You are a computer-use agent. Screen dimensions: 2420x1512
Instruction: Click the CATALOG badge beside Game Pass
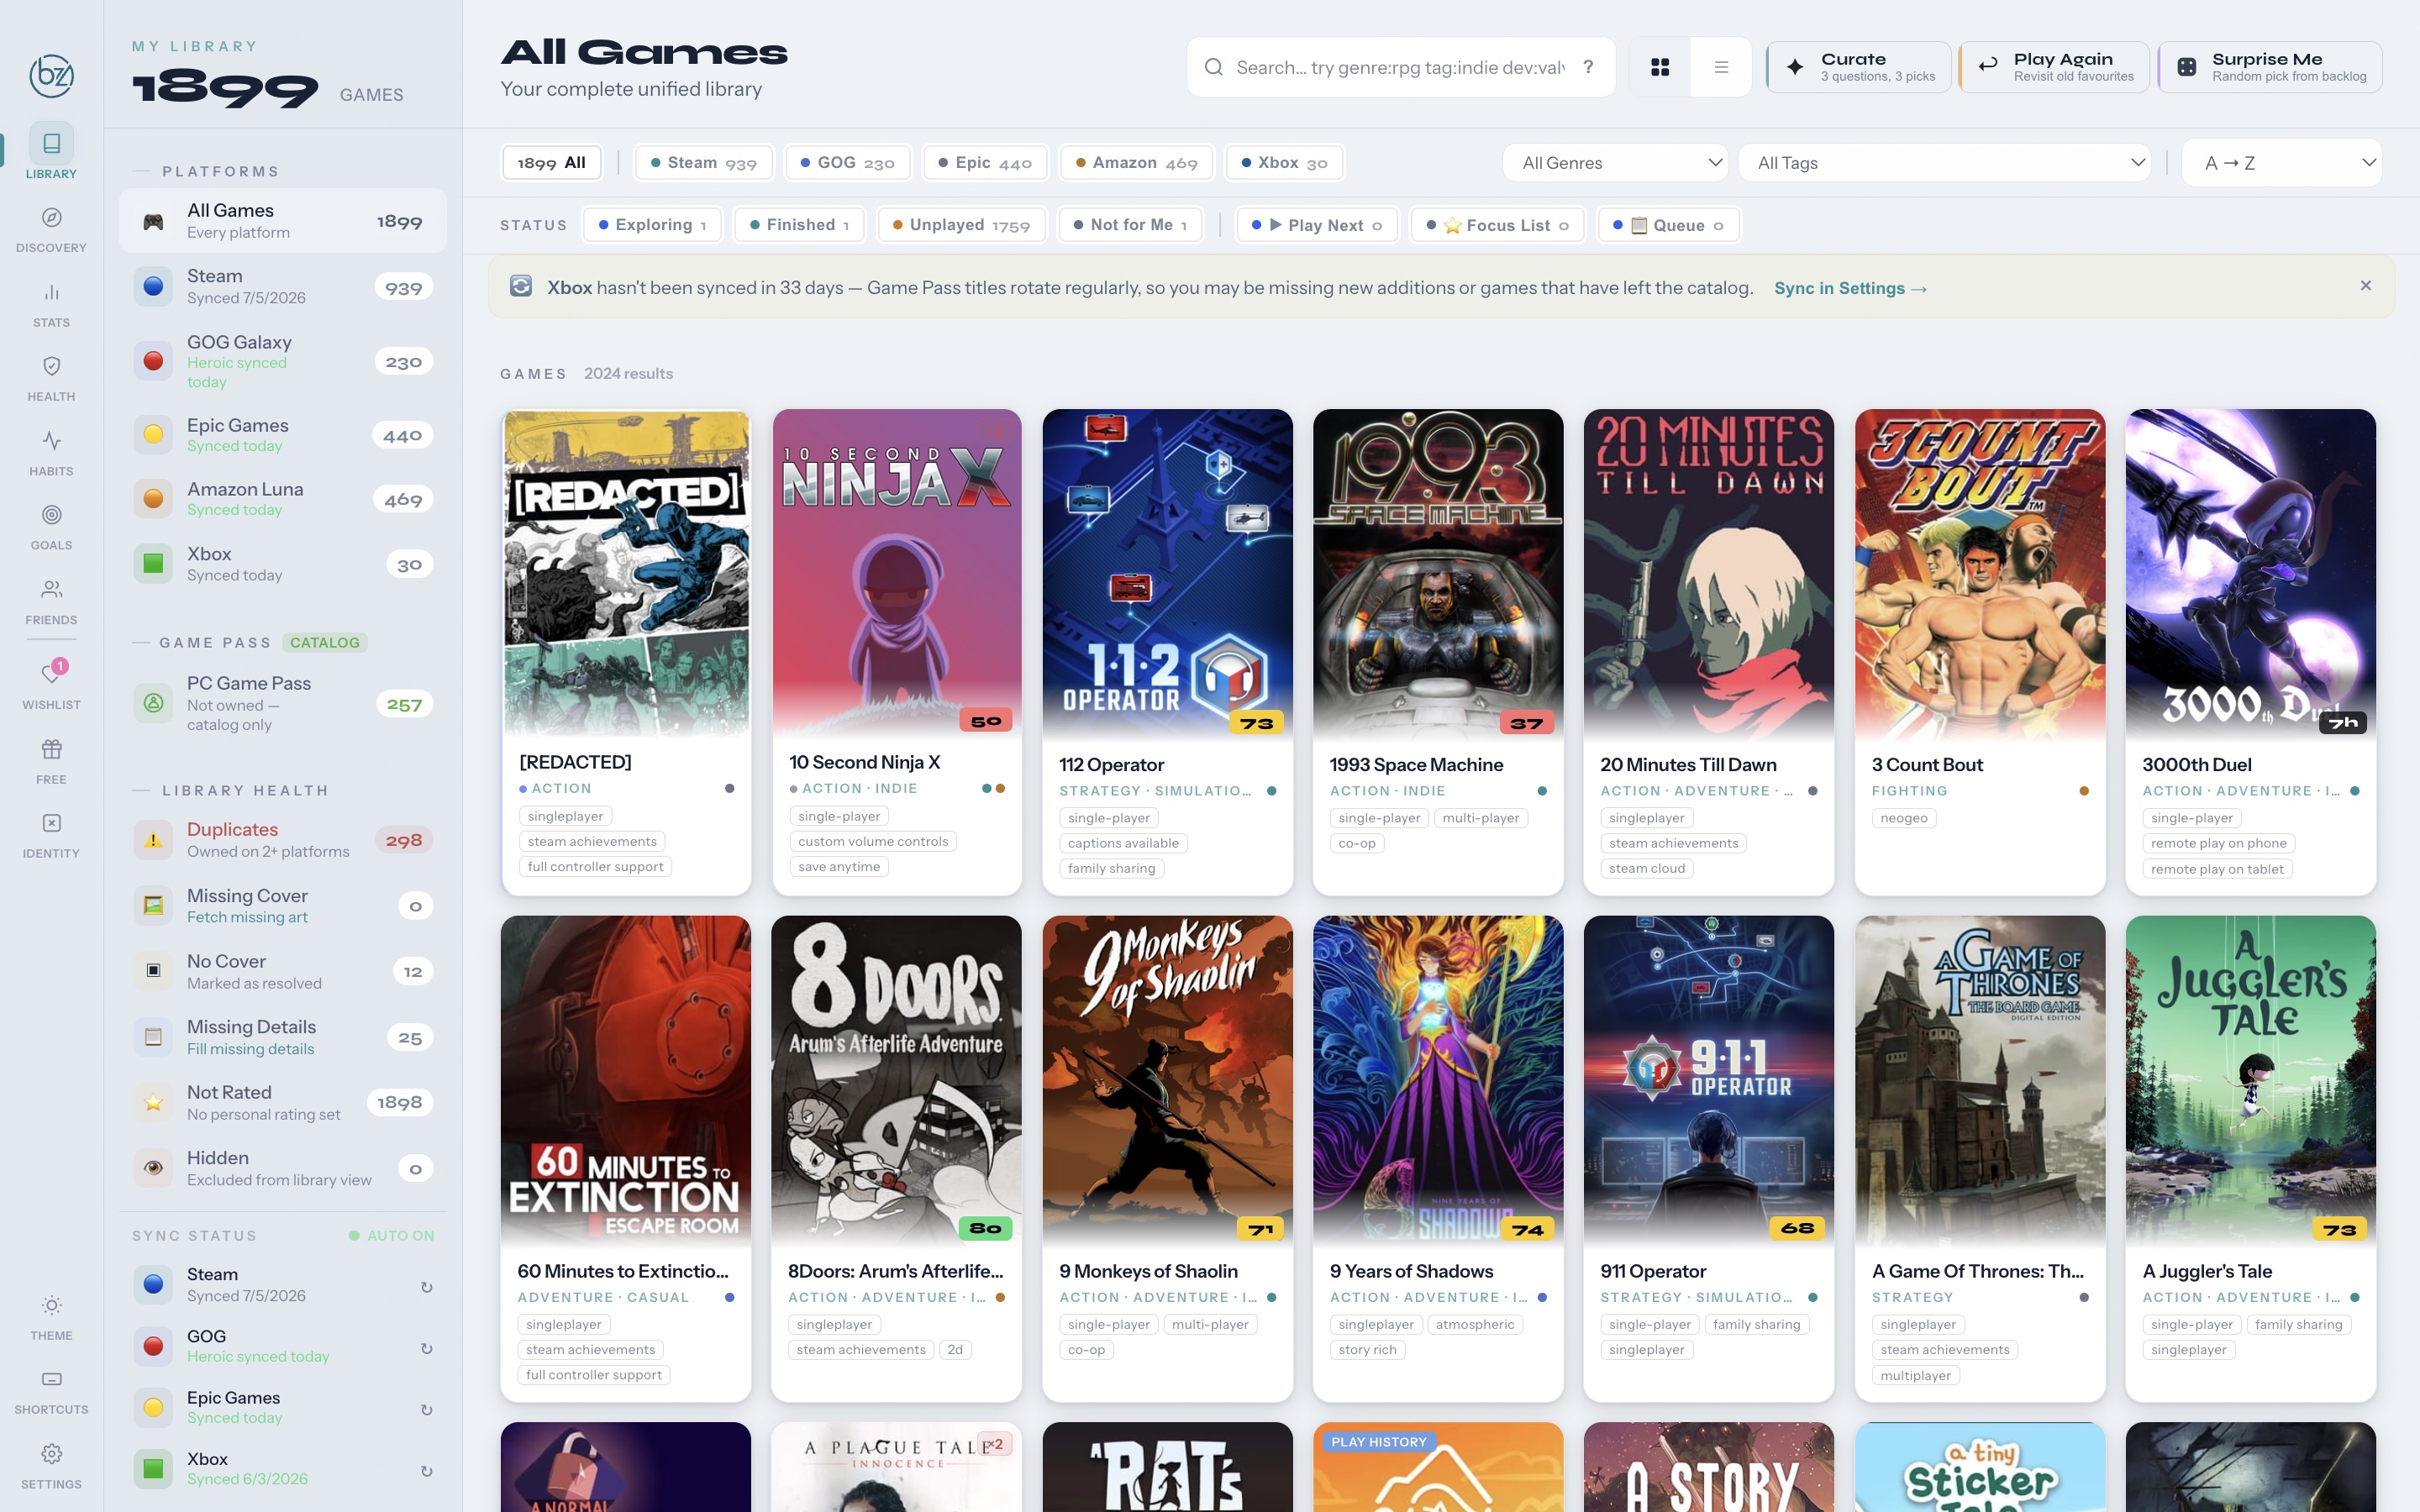click(x=325, y=643)
